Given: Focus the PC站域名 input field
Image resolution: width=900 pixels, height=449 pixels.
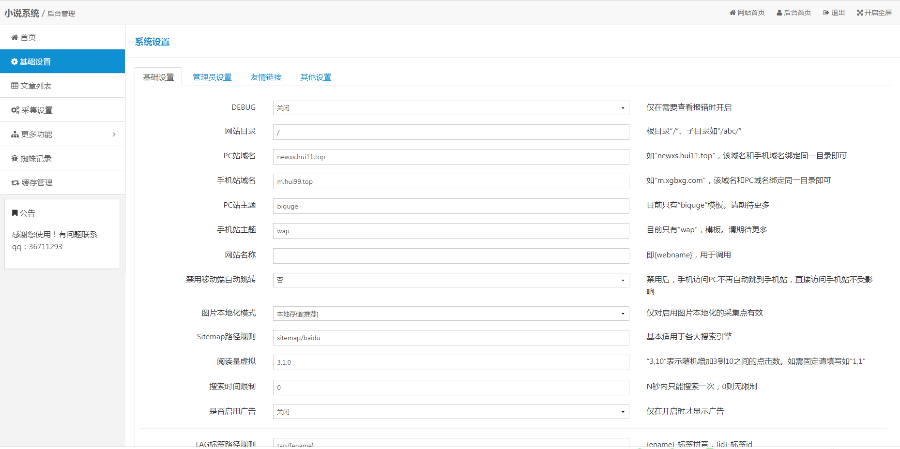Looking at the screenshot, I should pos(451,156).
